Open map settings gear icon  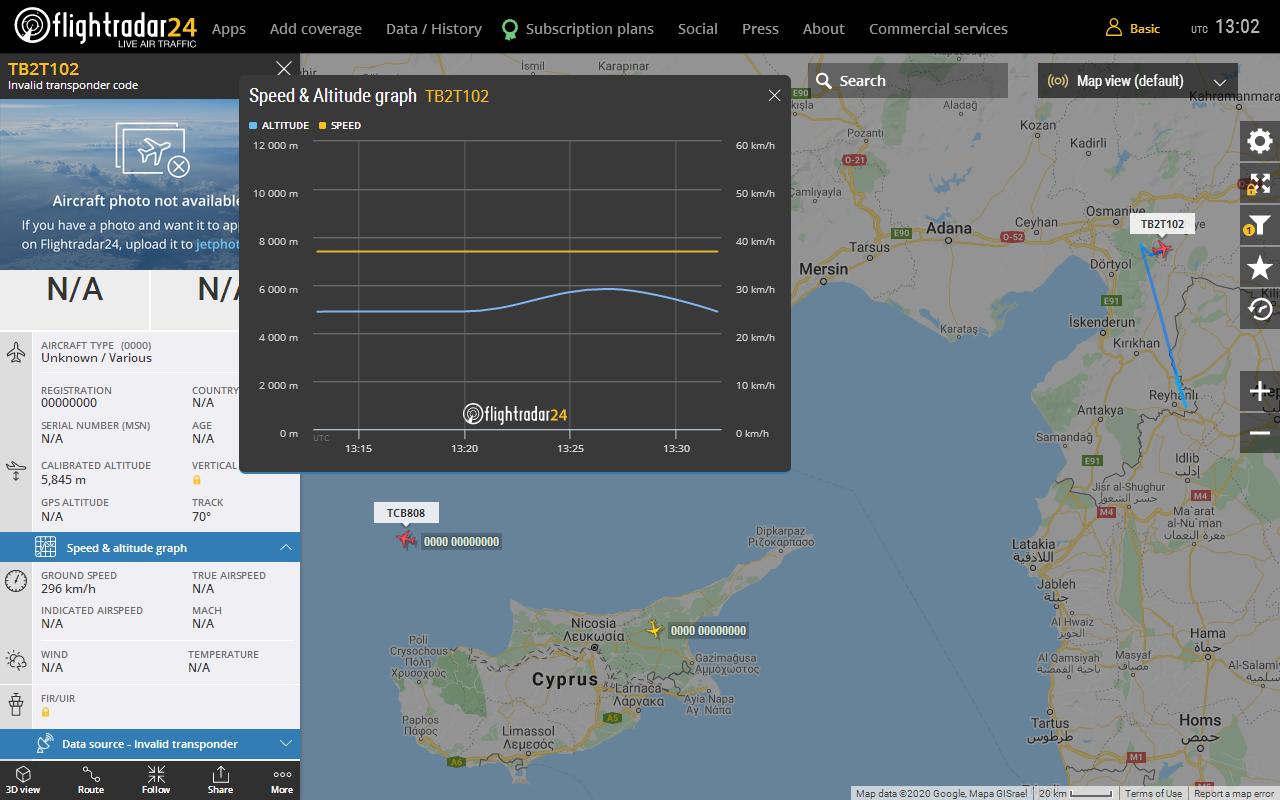point(1260,141)
